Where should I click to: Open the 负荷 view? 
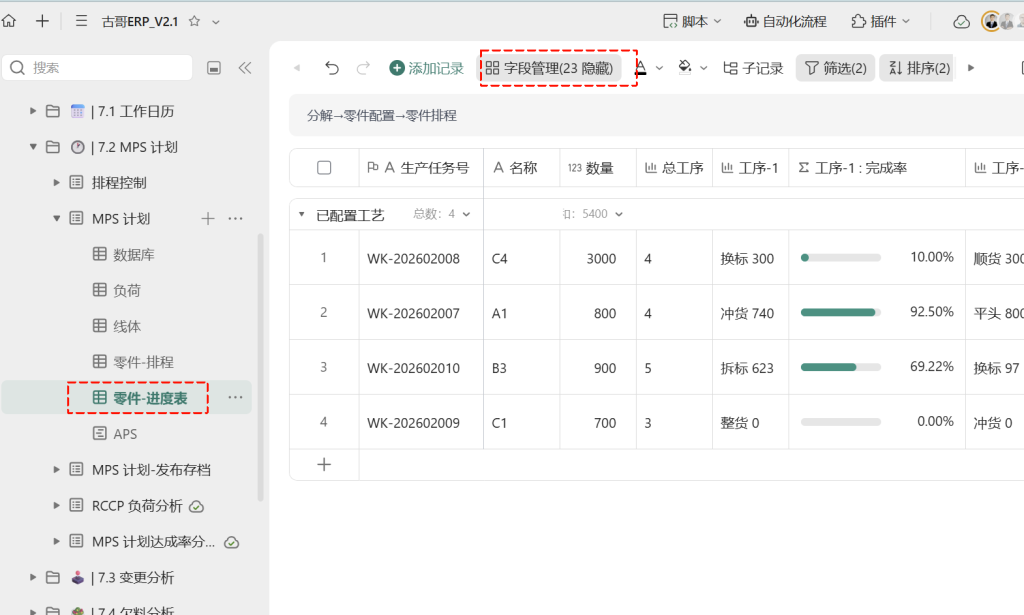(117, 291)
